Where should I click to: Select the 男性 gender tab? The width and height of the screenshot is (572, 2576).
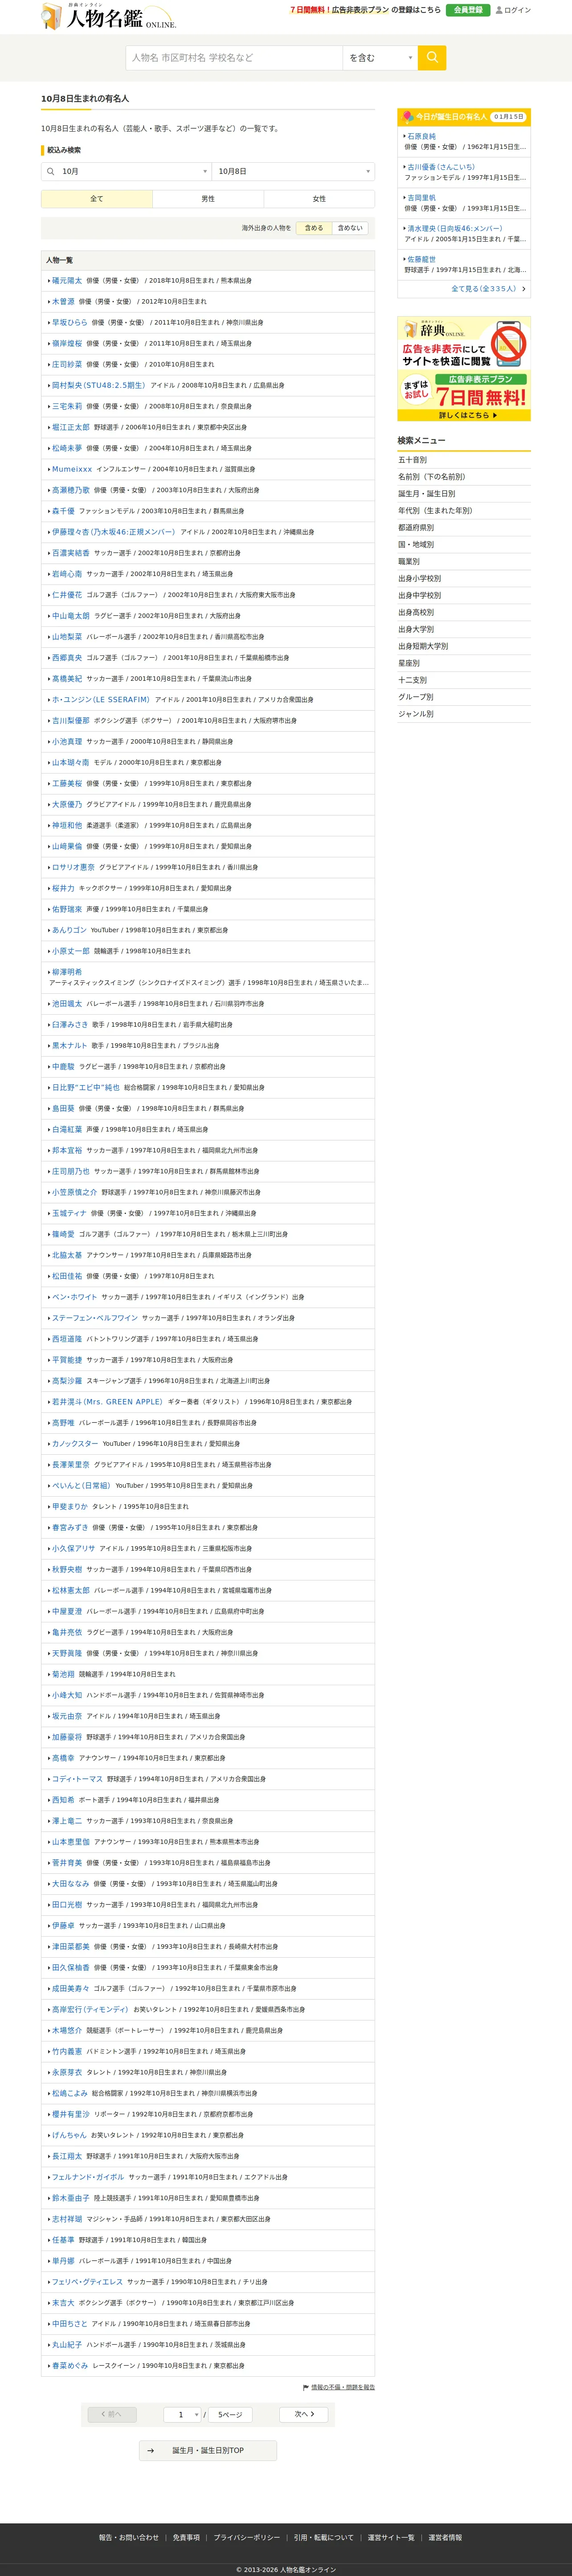[x=208, y=199]
